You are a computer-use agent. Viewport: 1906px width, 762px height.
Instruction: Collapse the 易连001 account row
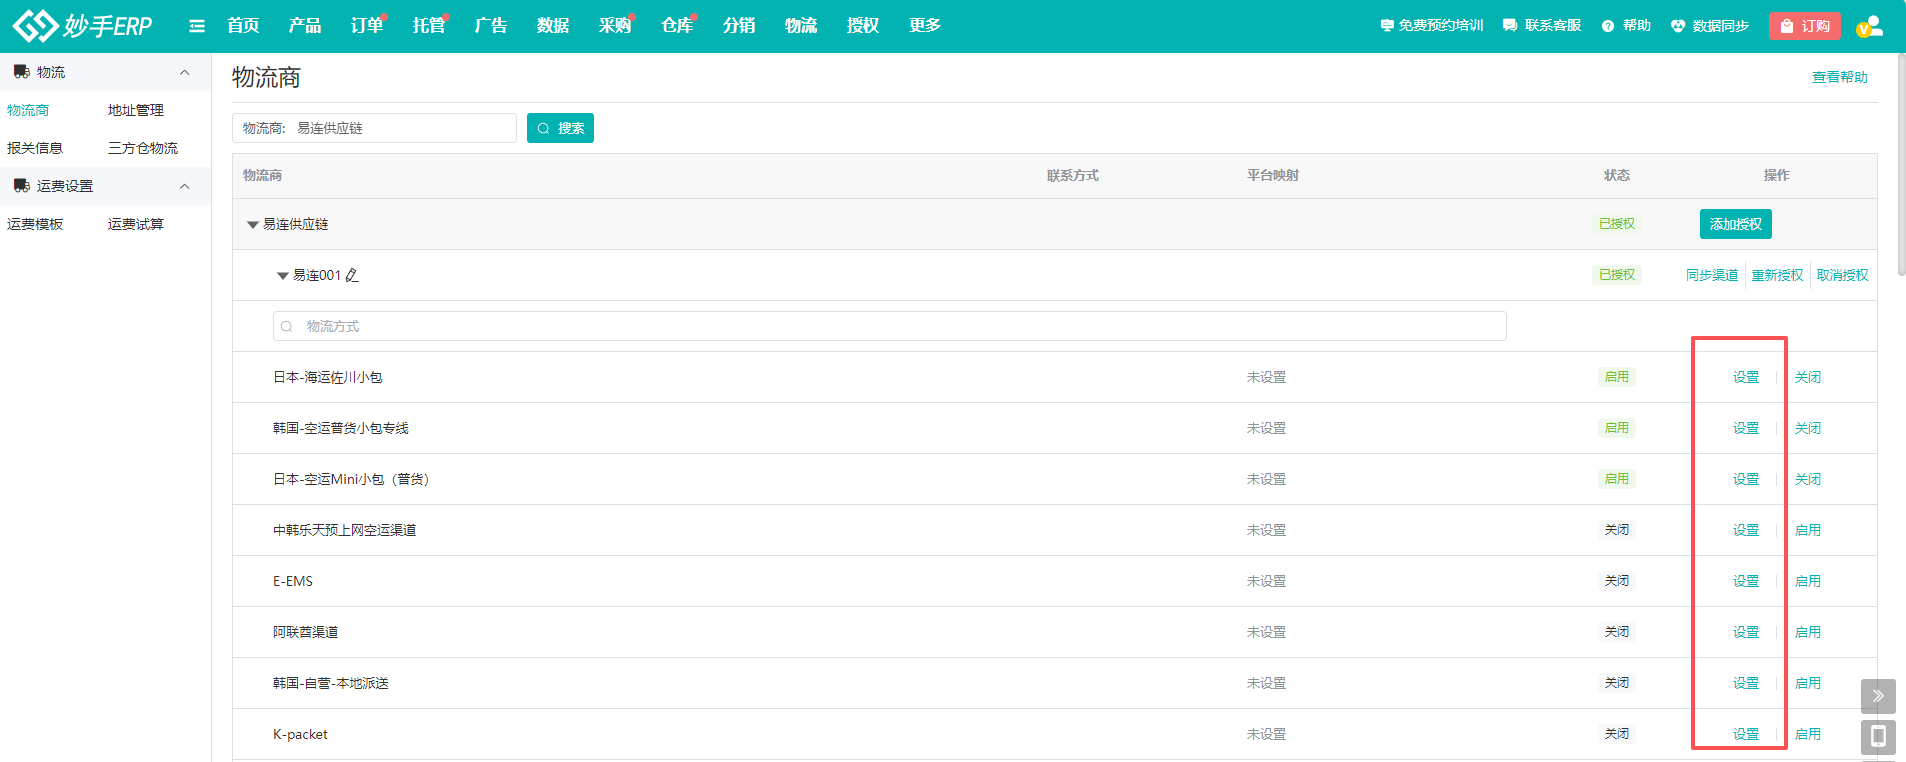click(x=283, y=276)
